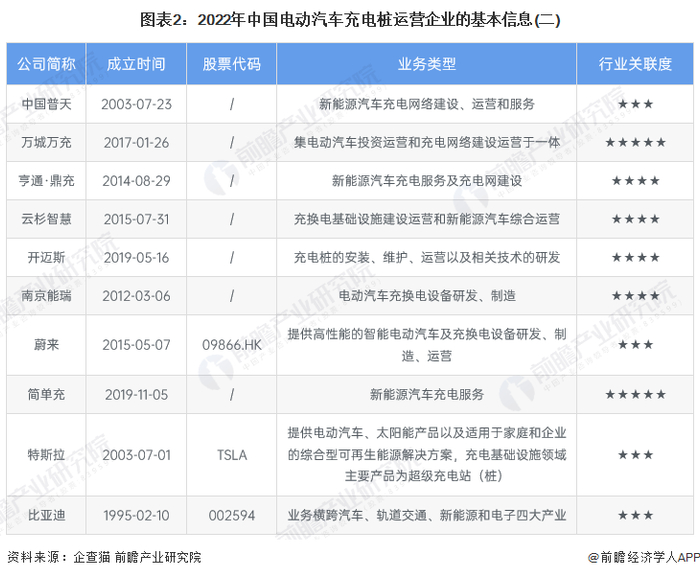Click the company name 万城万充
This screenshot has width=700, height=577.
tap(46, 142)
